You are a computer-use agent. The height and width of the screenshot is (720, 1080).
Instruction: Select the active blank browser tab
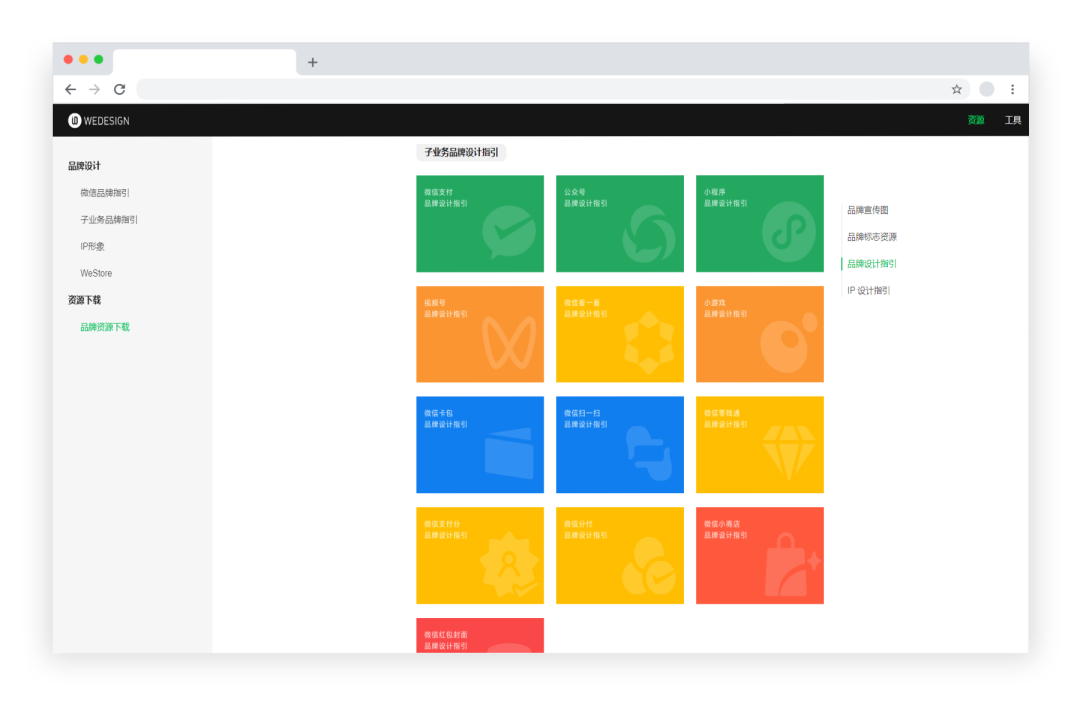[x=205, y=62]
